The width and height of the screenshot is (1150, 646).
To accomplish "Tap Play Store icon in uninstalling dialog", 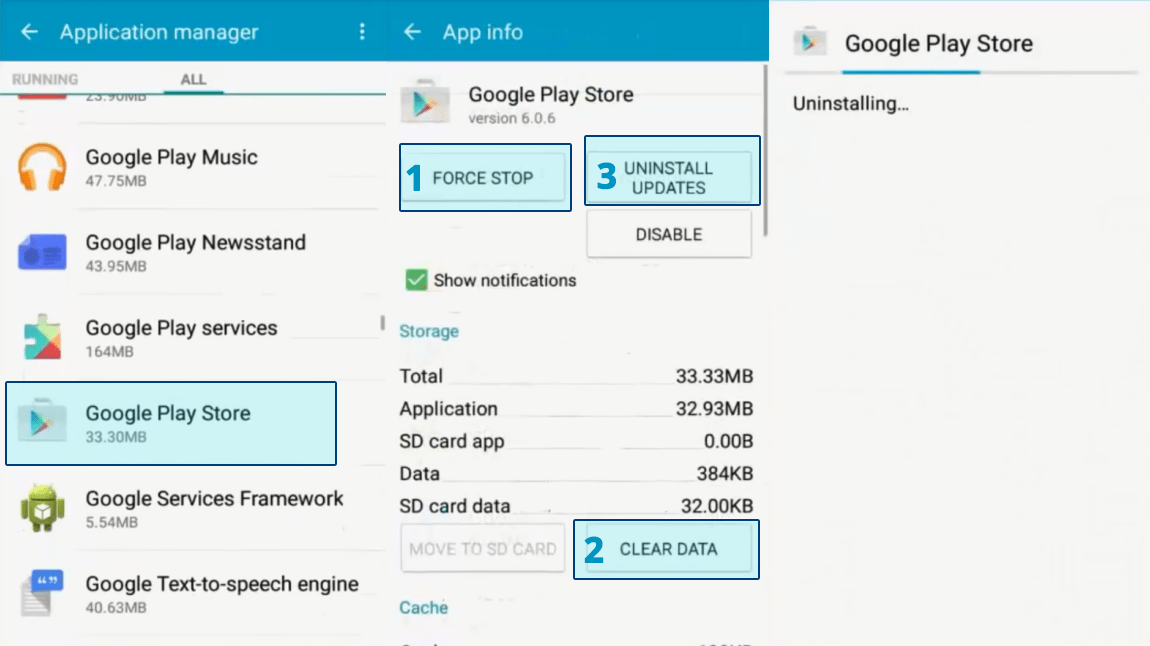I will pos(810,43).
